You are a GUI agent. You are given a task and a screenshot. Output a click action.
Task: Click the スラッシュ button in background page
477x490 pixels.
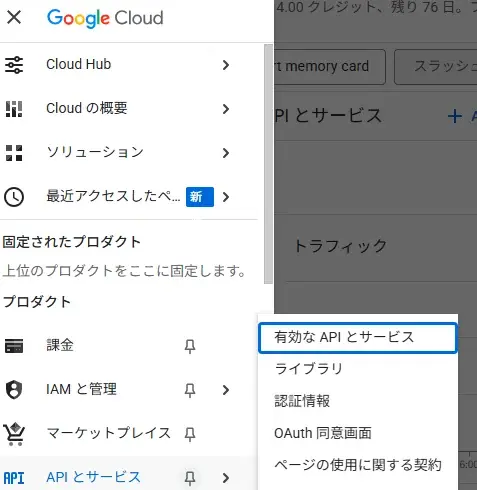[436, 67]
